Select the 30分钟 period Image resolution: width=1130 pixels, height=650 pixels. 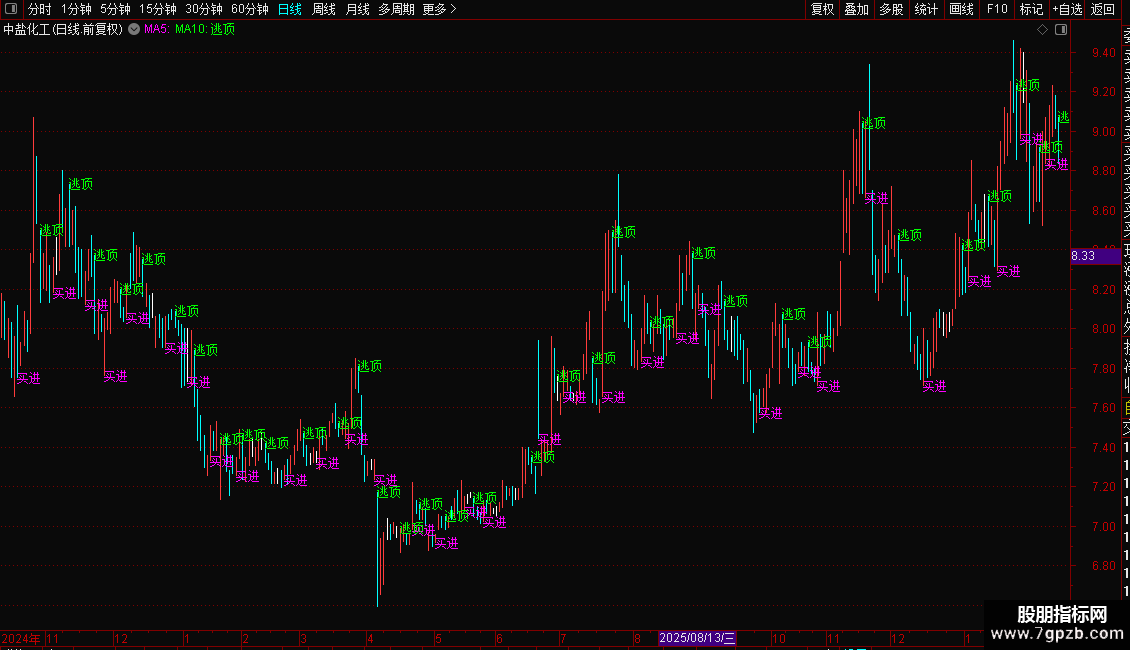click(204, 9)
